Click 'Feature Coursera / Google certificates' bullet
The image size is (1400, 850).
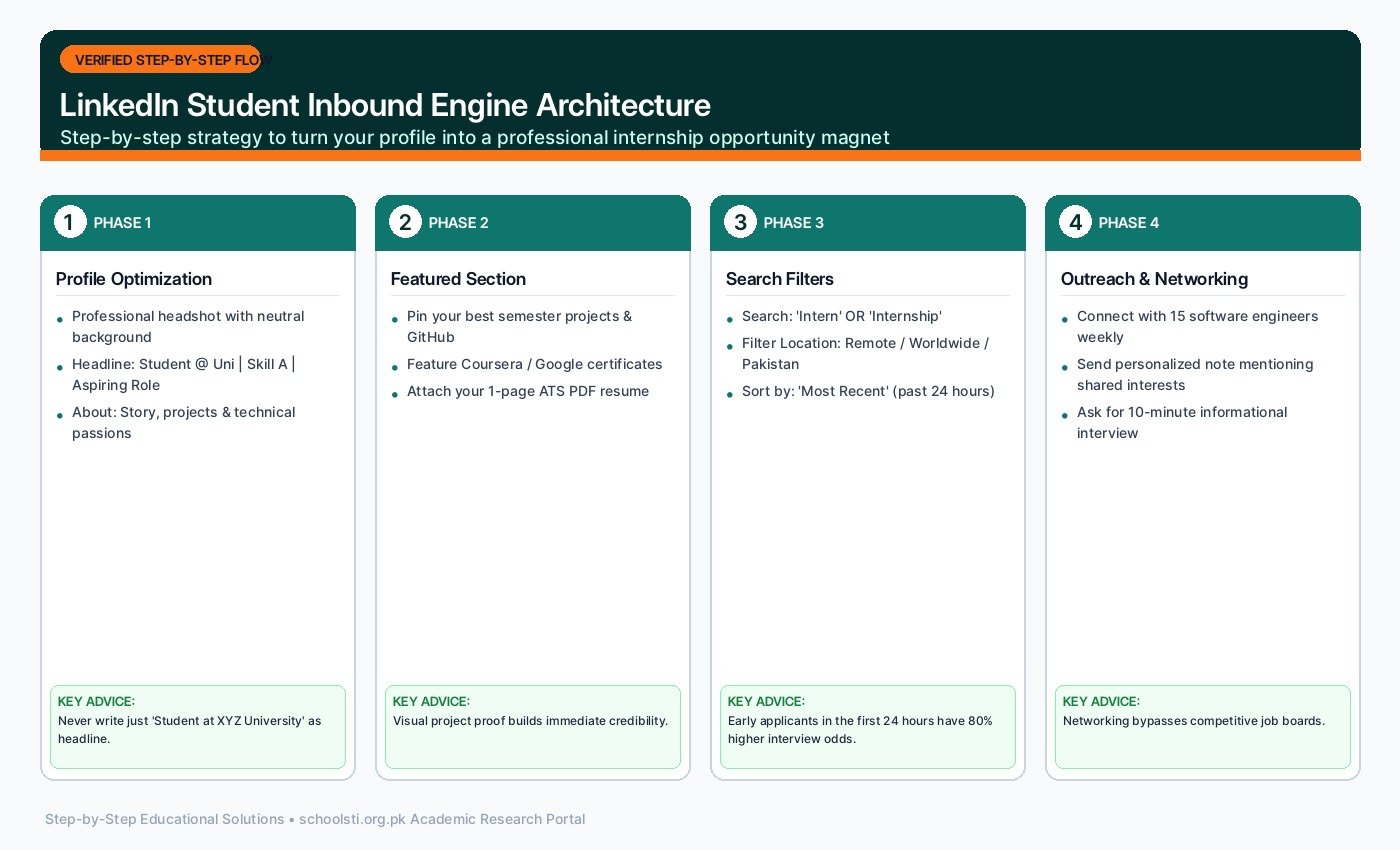tap(534, 364)
